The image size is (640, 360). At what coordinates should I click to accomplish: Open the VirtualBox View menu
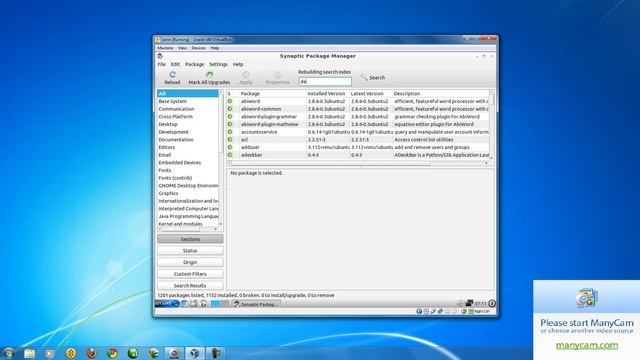click(x=182, y=48)
